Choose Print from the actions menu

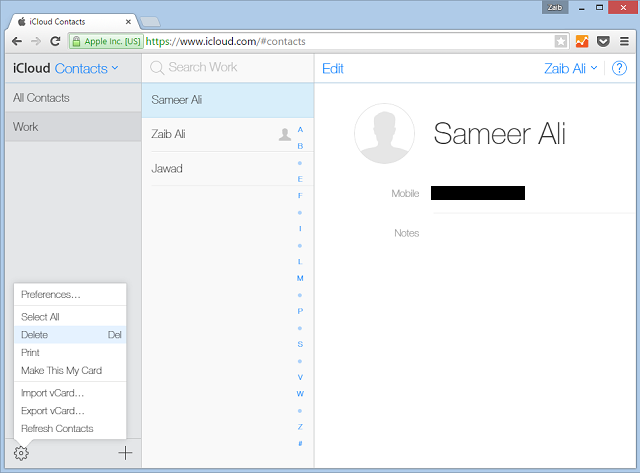click(x=70, y=353)
